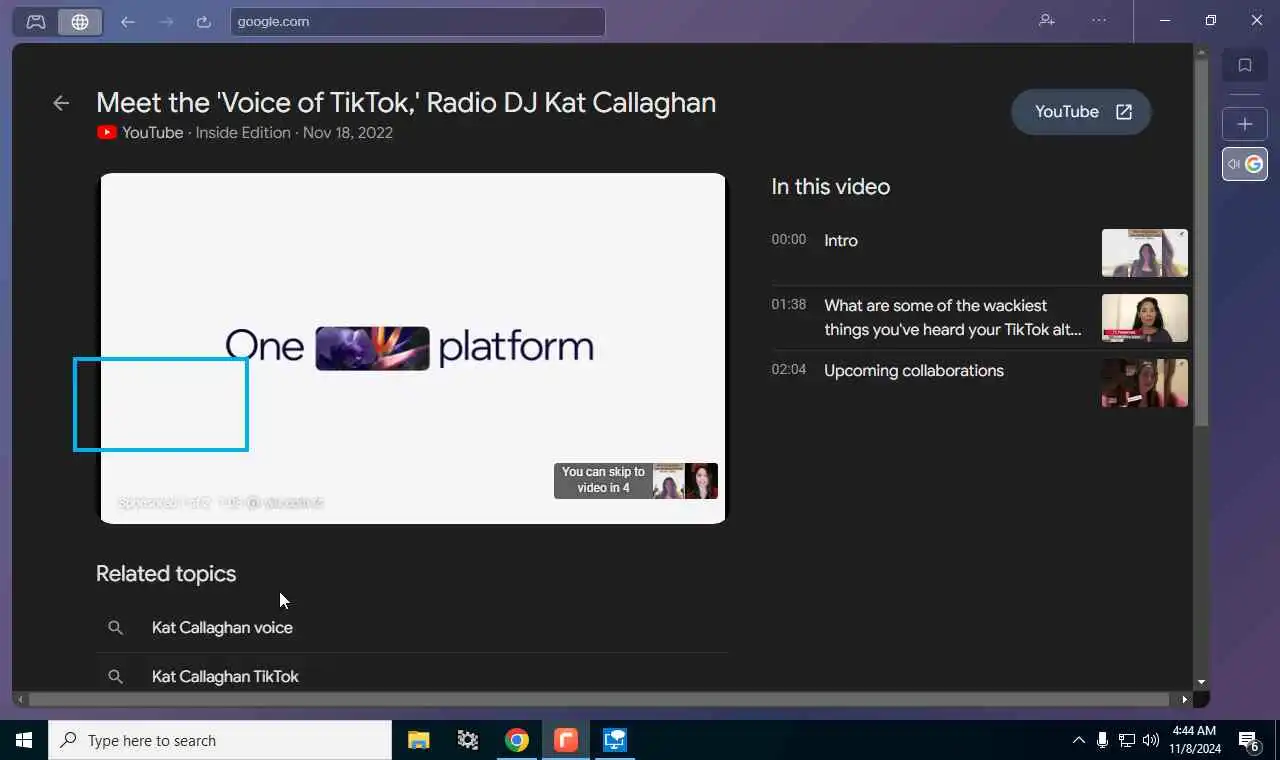Switch to the game controller mode
Image resolution: width=1280 pixels, height=760 pixels.
36,21
